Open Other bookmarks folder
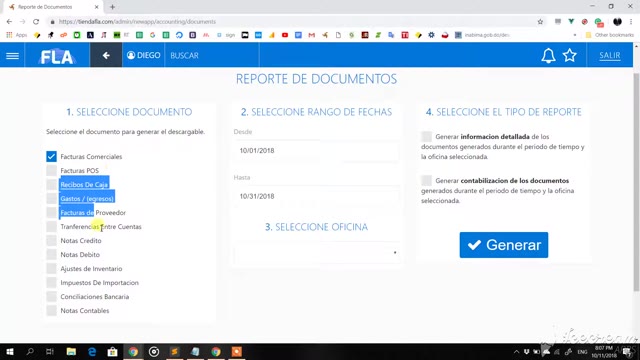The width and height of the screenshot is (640, 360). pyautogui.click(x=609, y=35)
